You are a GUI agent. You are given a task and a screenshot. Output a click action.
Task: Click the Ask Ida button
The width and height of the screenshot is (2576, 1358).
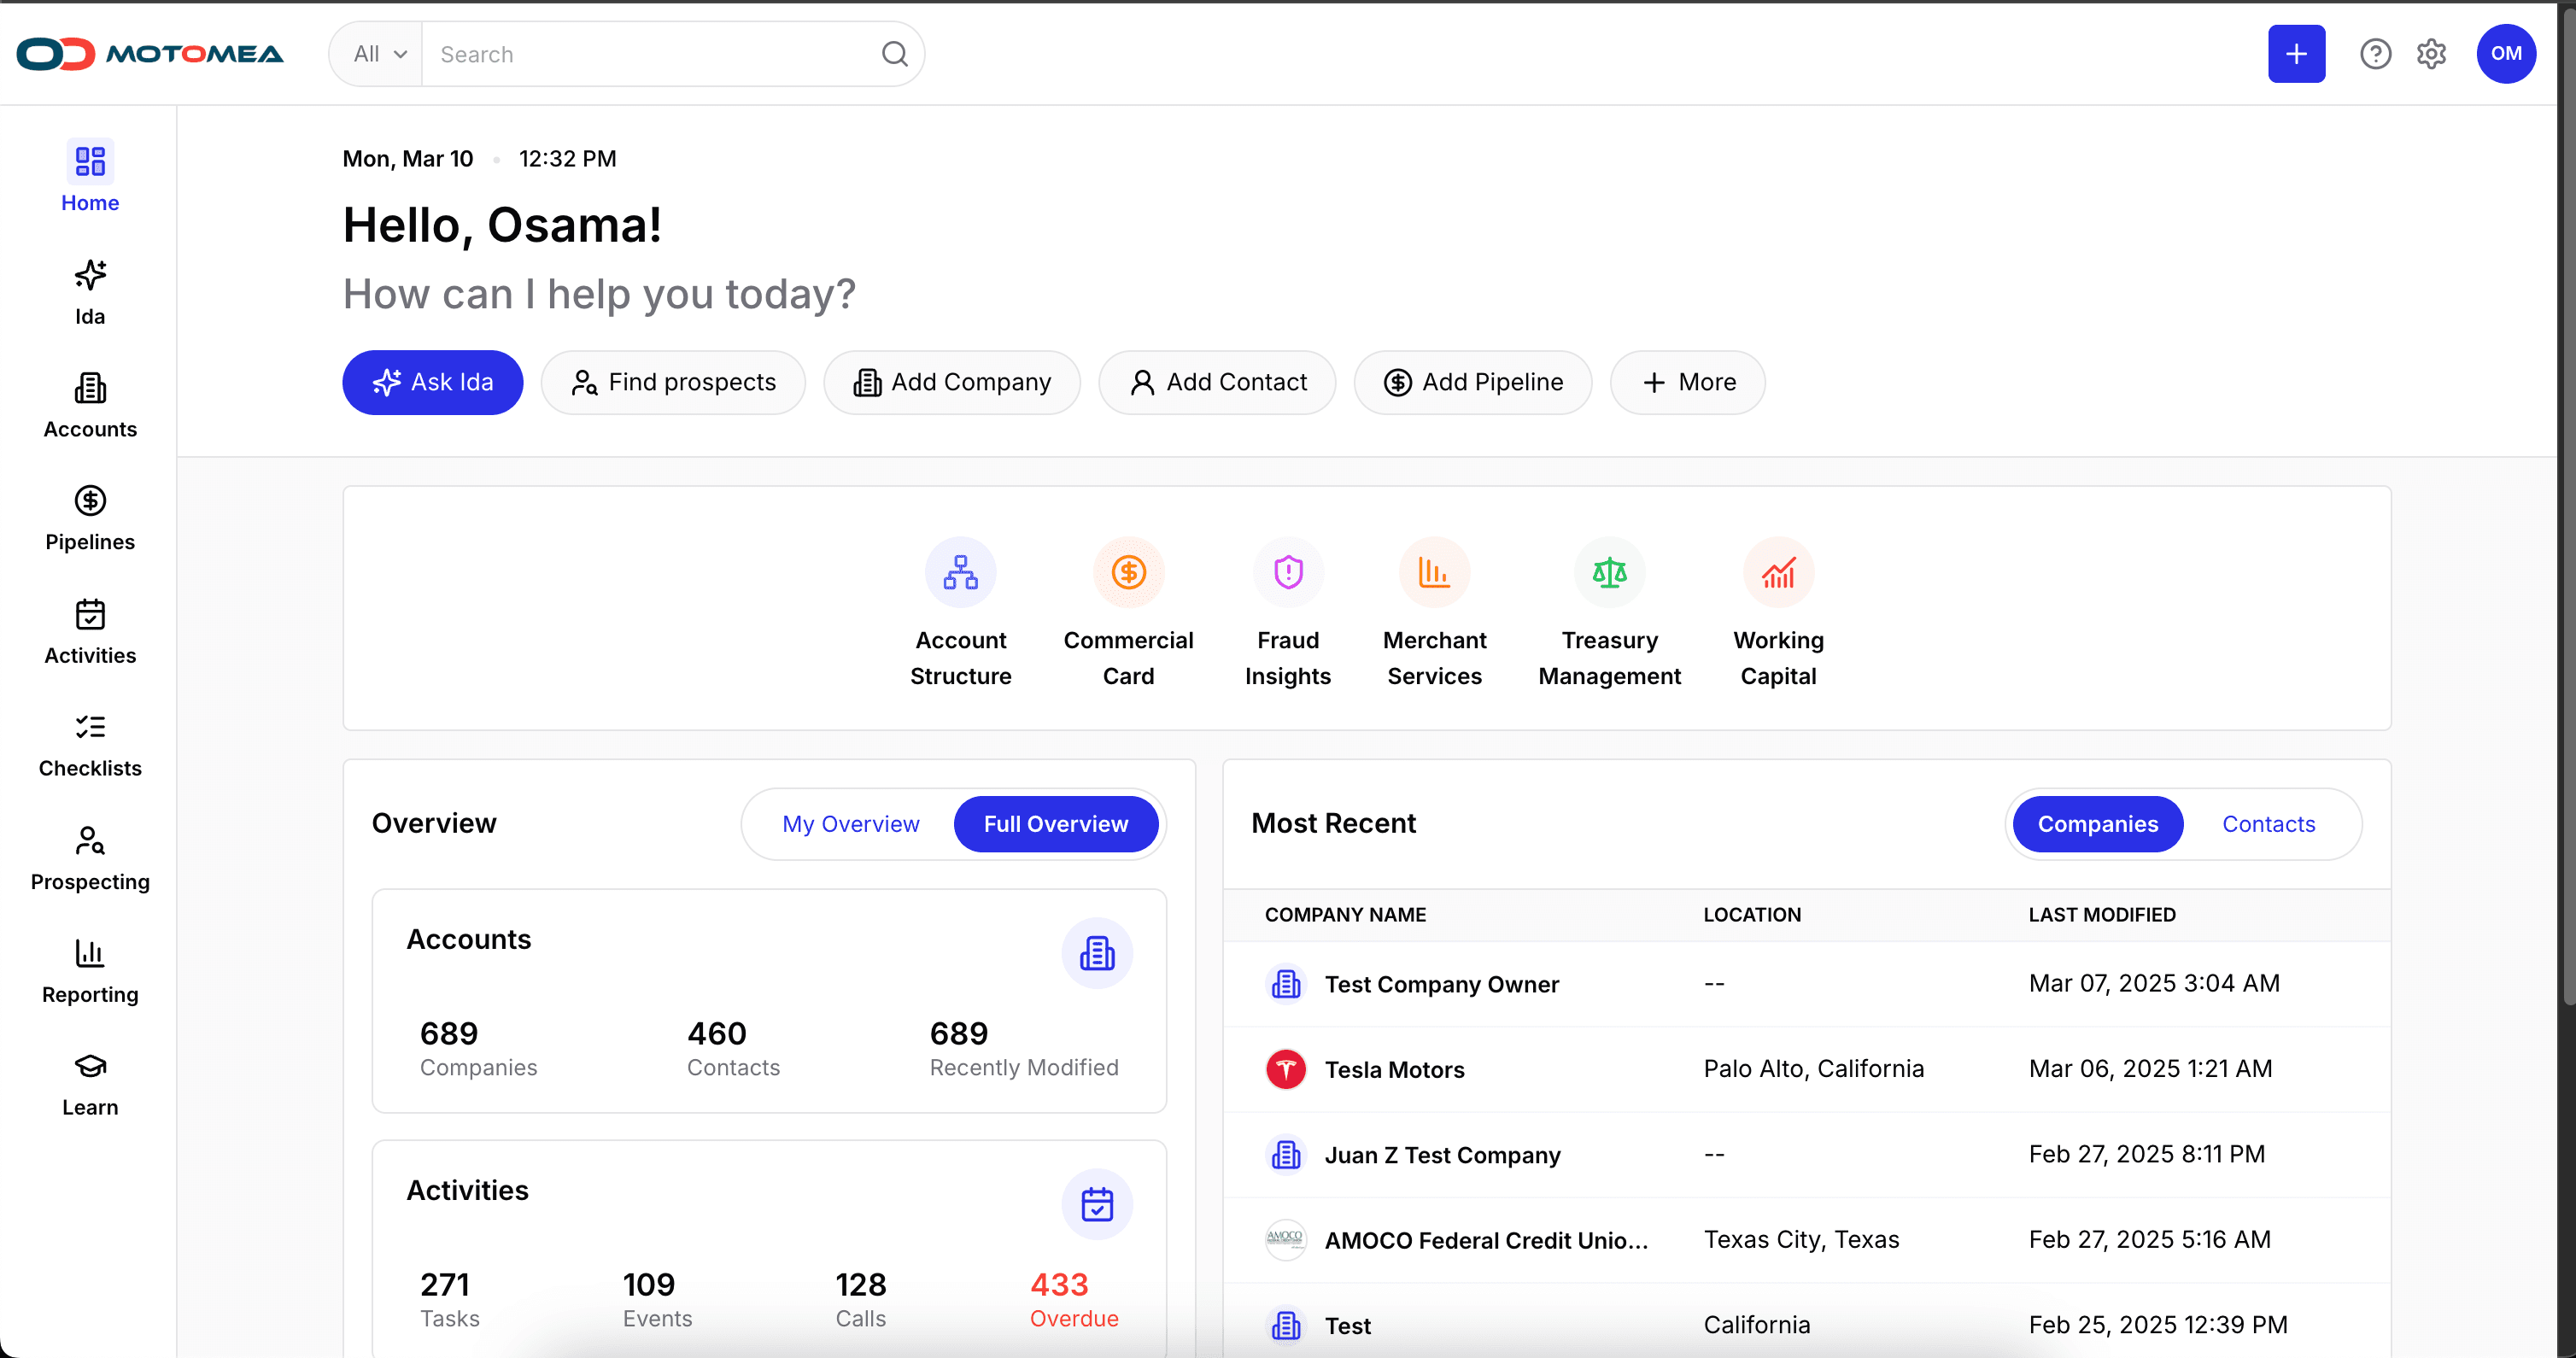(x=432, y=382)
